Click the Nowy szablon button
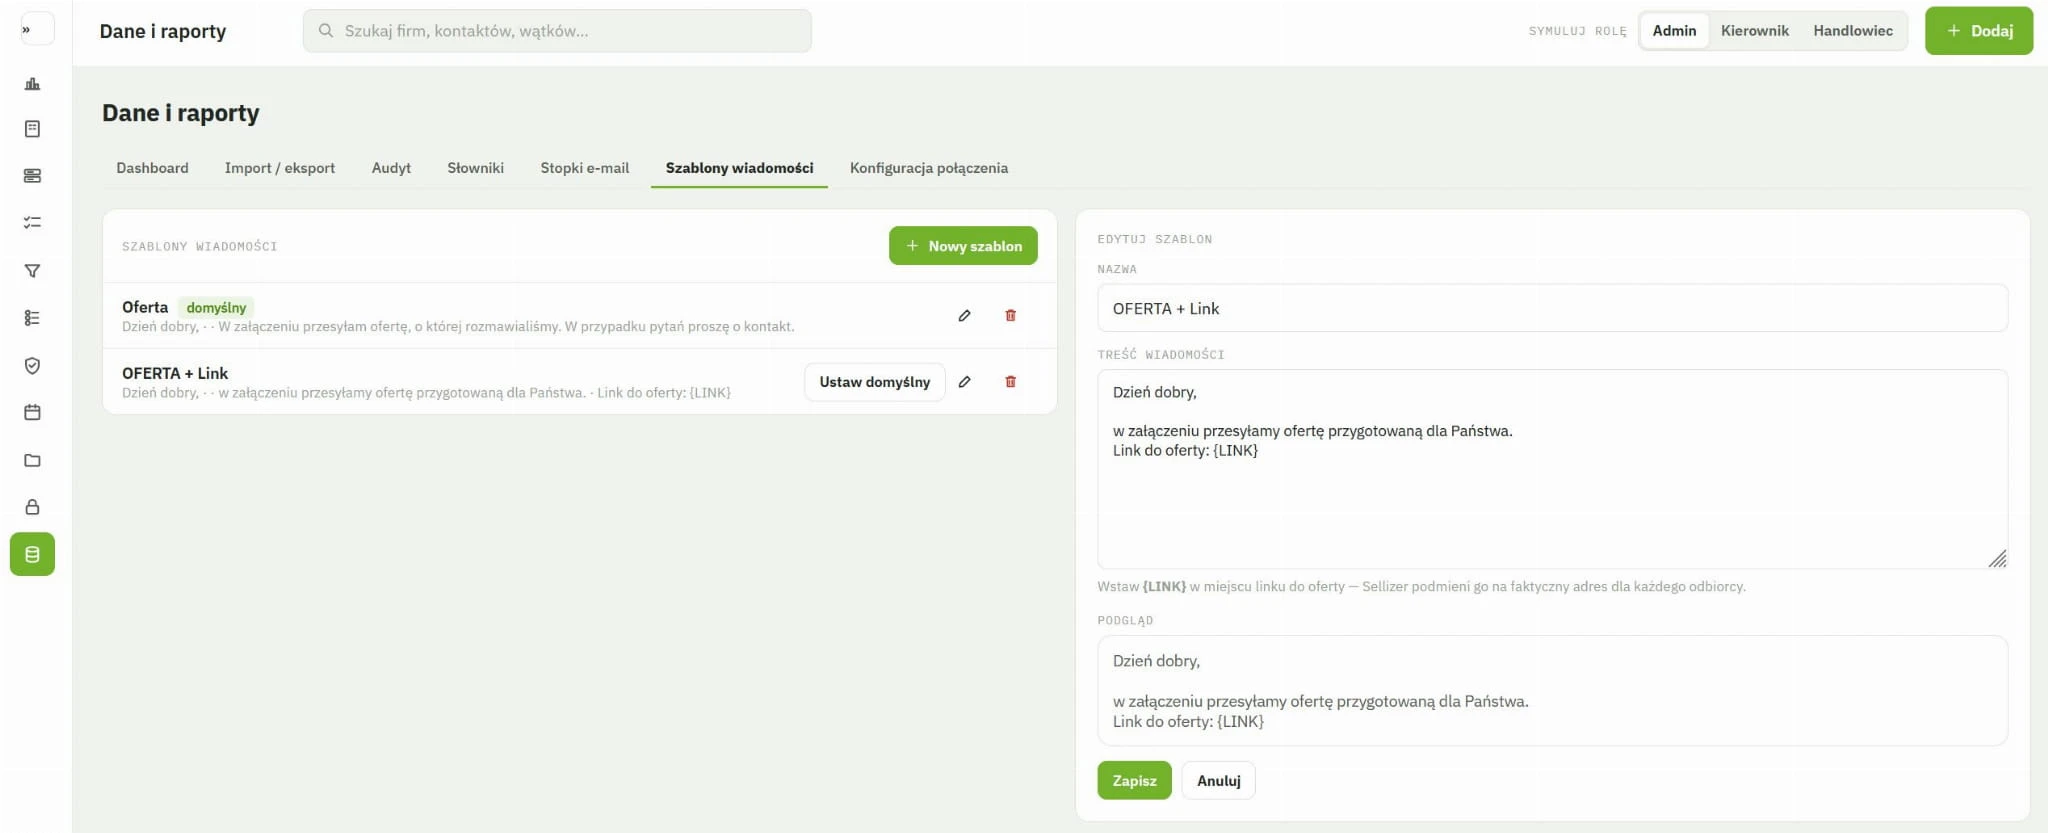 tap(963, 246)
